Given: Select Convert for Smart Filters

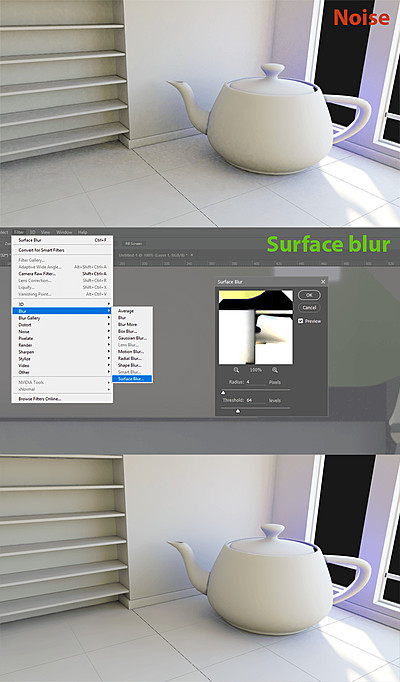Looking at the screenshot, I should pos(62,250).
